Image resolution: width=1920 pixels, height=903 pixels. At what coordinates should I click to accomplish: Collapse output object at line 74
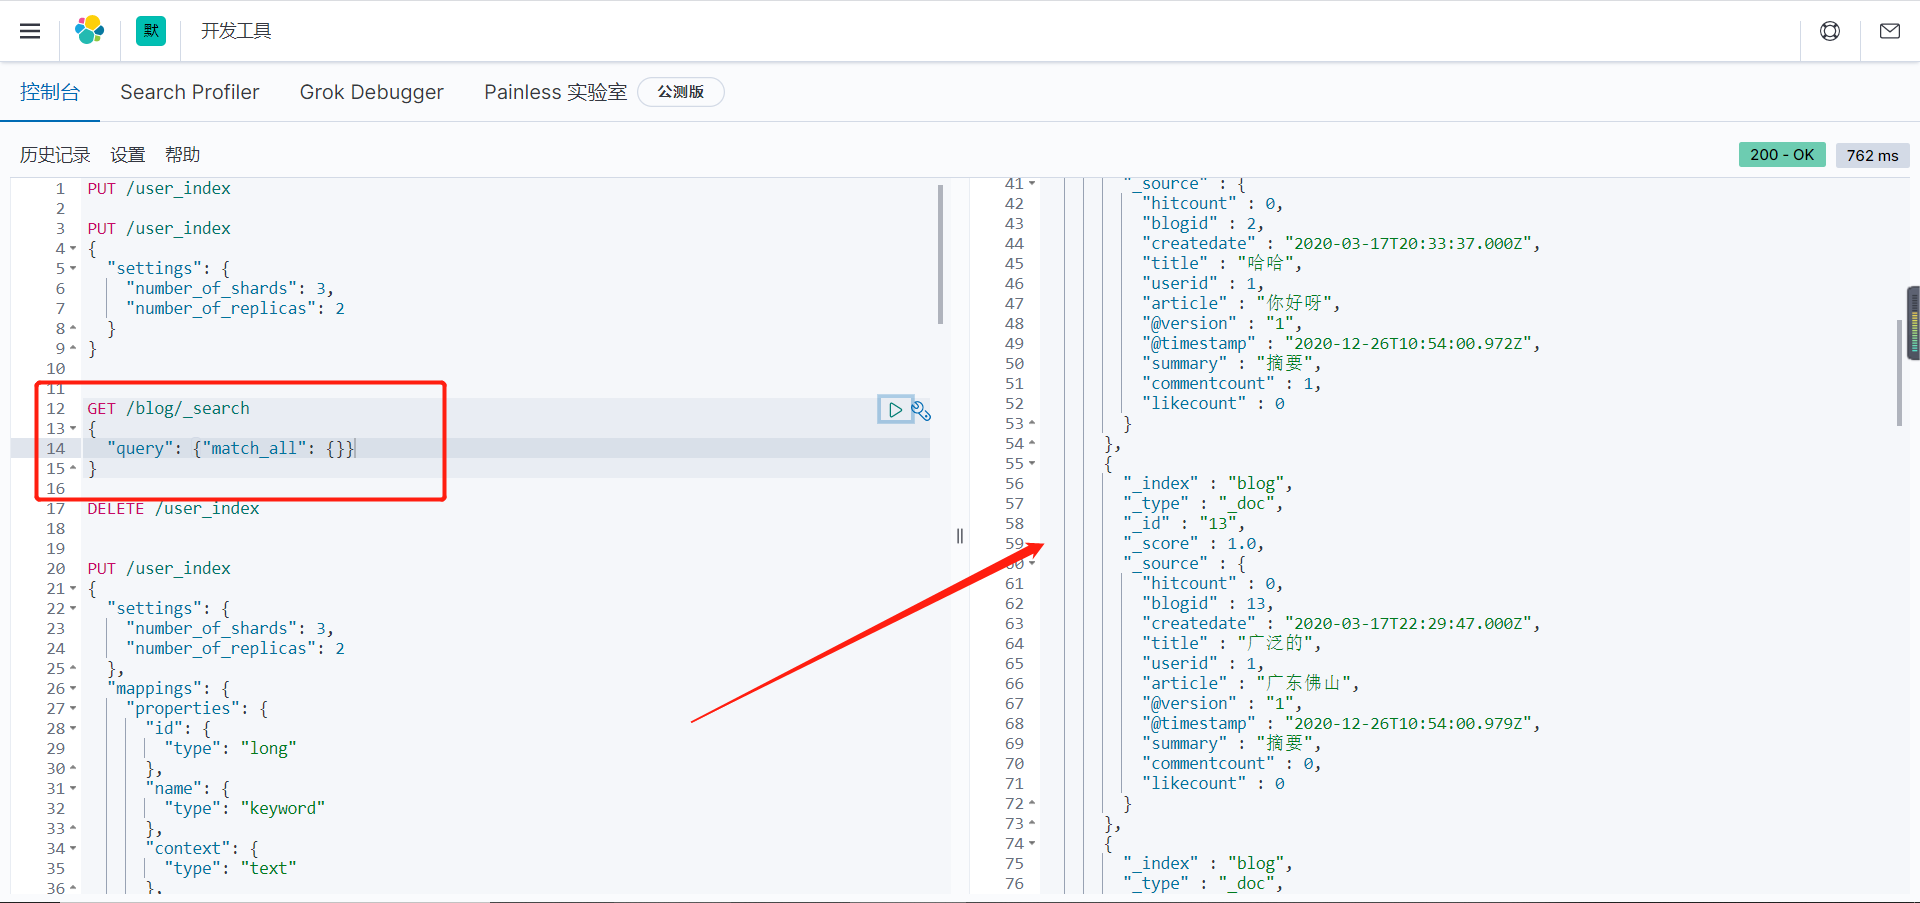[x=1032, y=843]
